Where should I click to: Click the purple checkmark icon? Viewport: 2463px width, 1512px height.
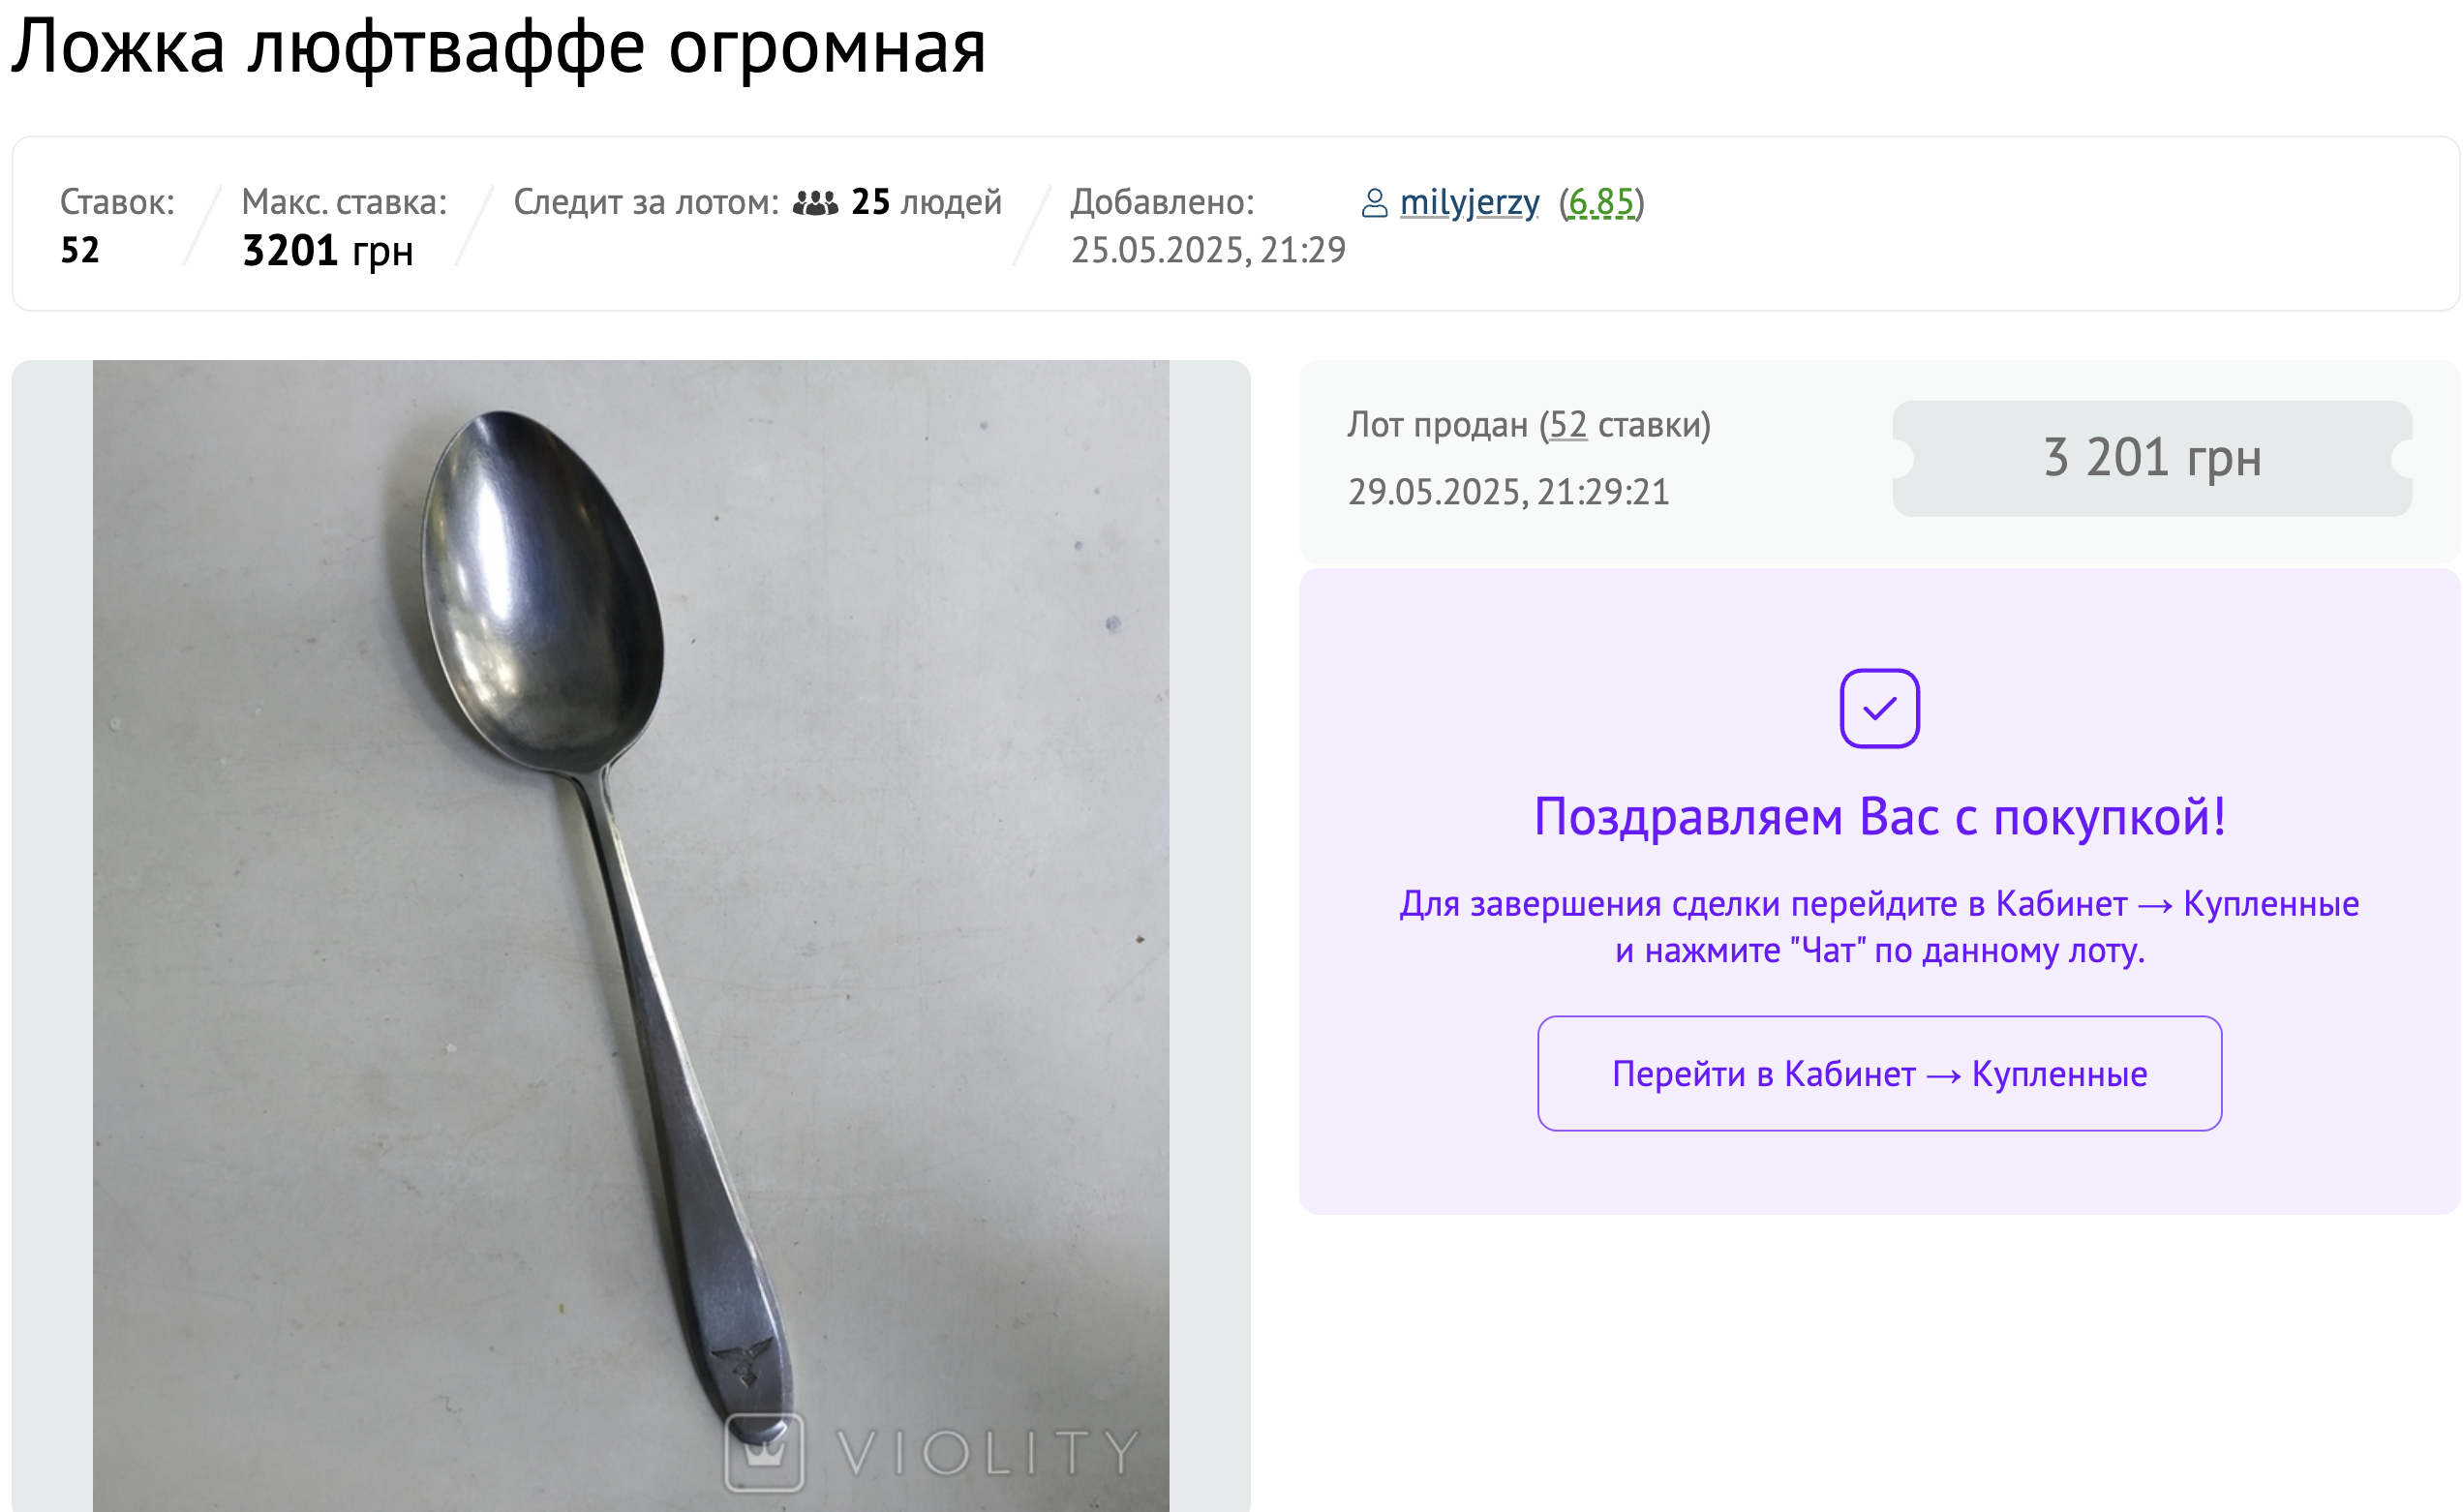(x=1879, y=708)
